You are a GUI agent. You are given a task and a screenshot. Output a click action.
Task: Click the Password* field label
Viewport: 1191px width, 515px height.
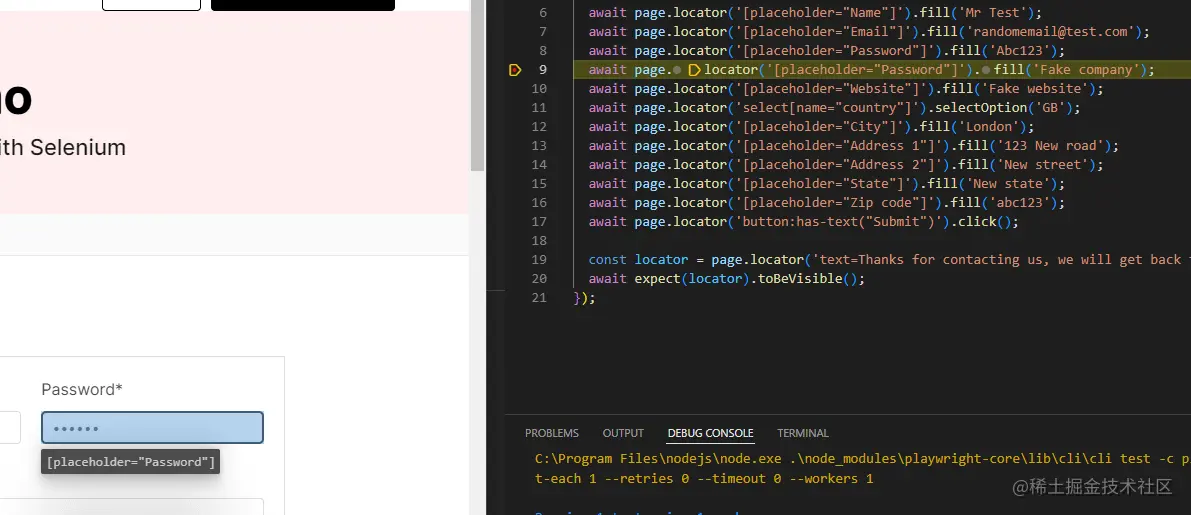point(82,390)
